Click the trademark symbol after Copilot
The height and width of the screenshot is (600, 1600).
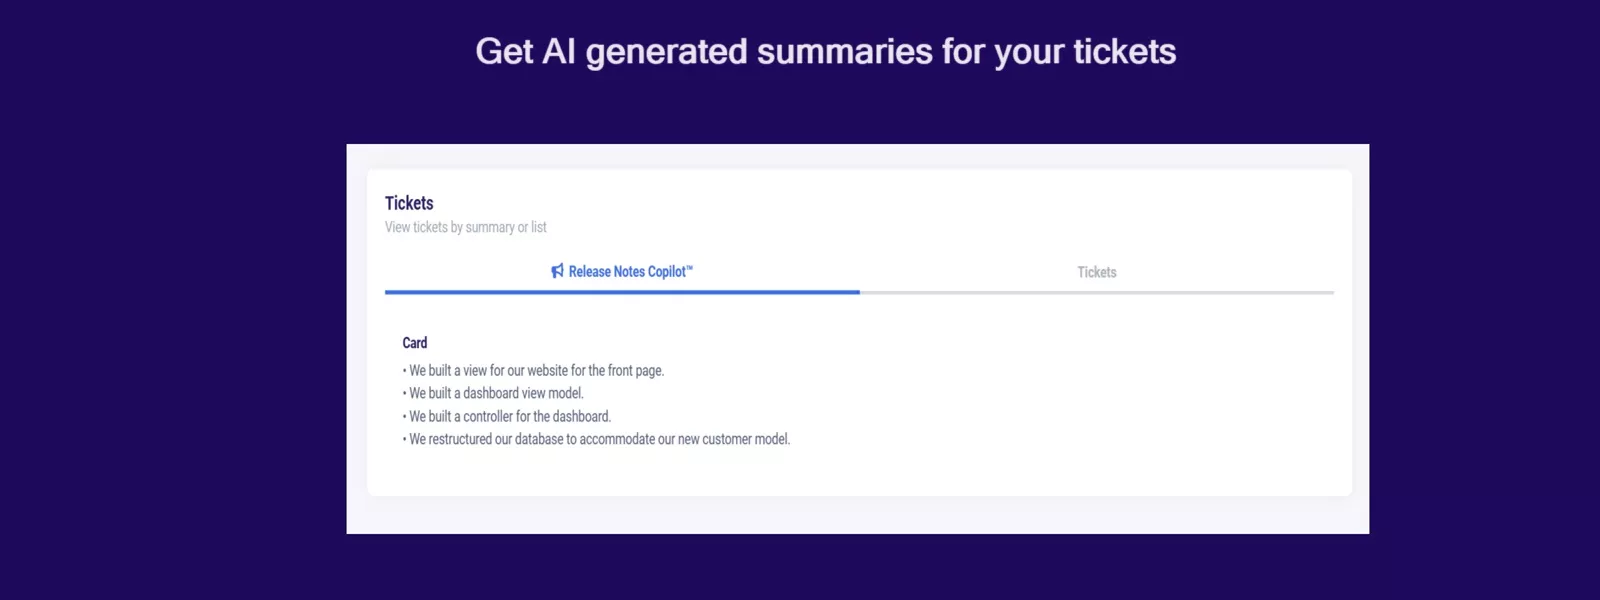[690, 267]
